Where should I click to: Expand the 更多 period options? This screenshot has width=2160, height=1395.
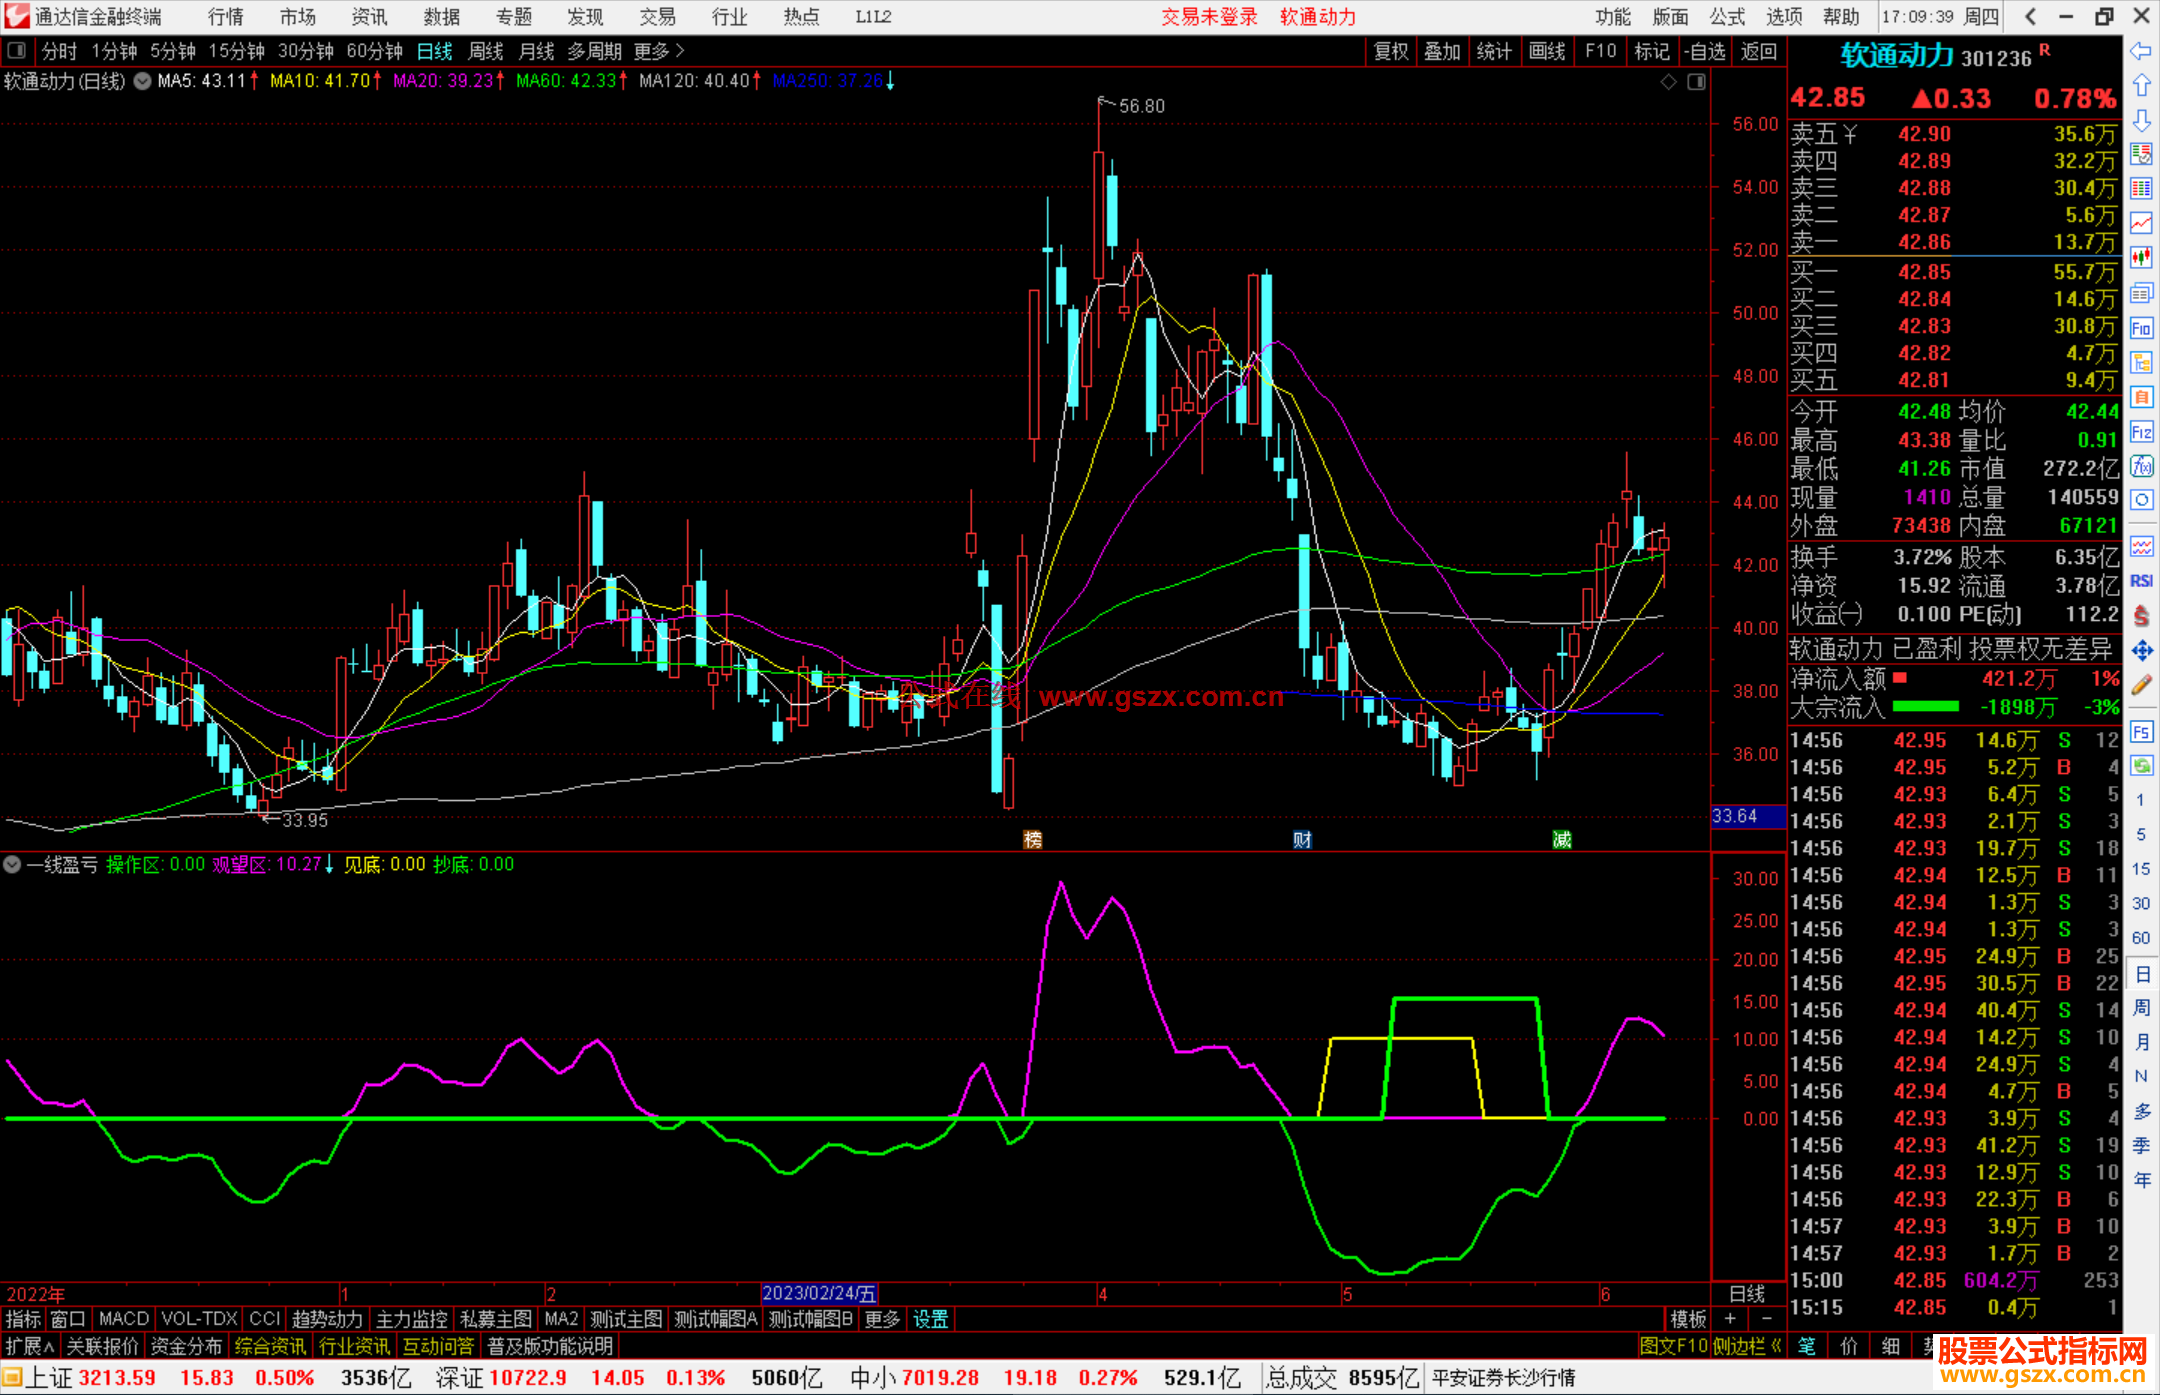pos(659,51)
